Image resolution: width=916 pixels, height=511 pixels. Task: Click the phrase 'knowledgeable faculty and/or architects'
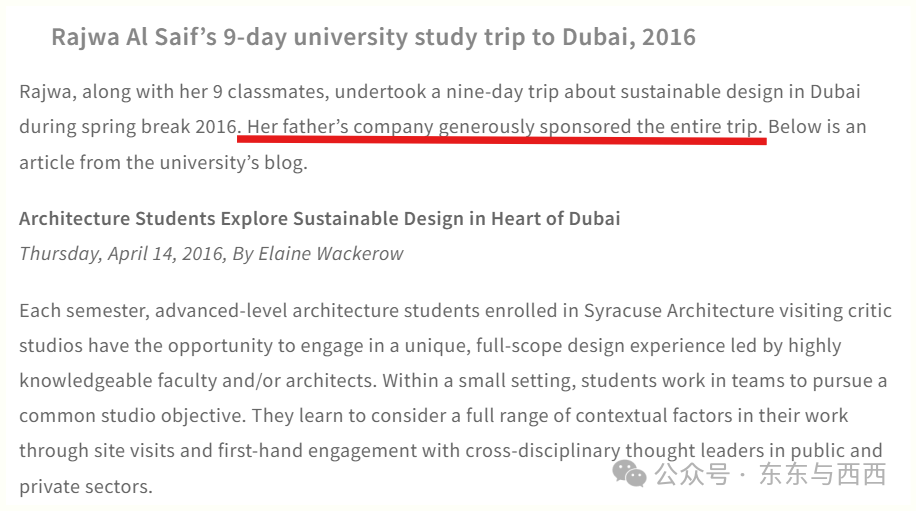pos(198,381)
